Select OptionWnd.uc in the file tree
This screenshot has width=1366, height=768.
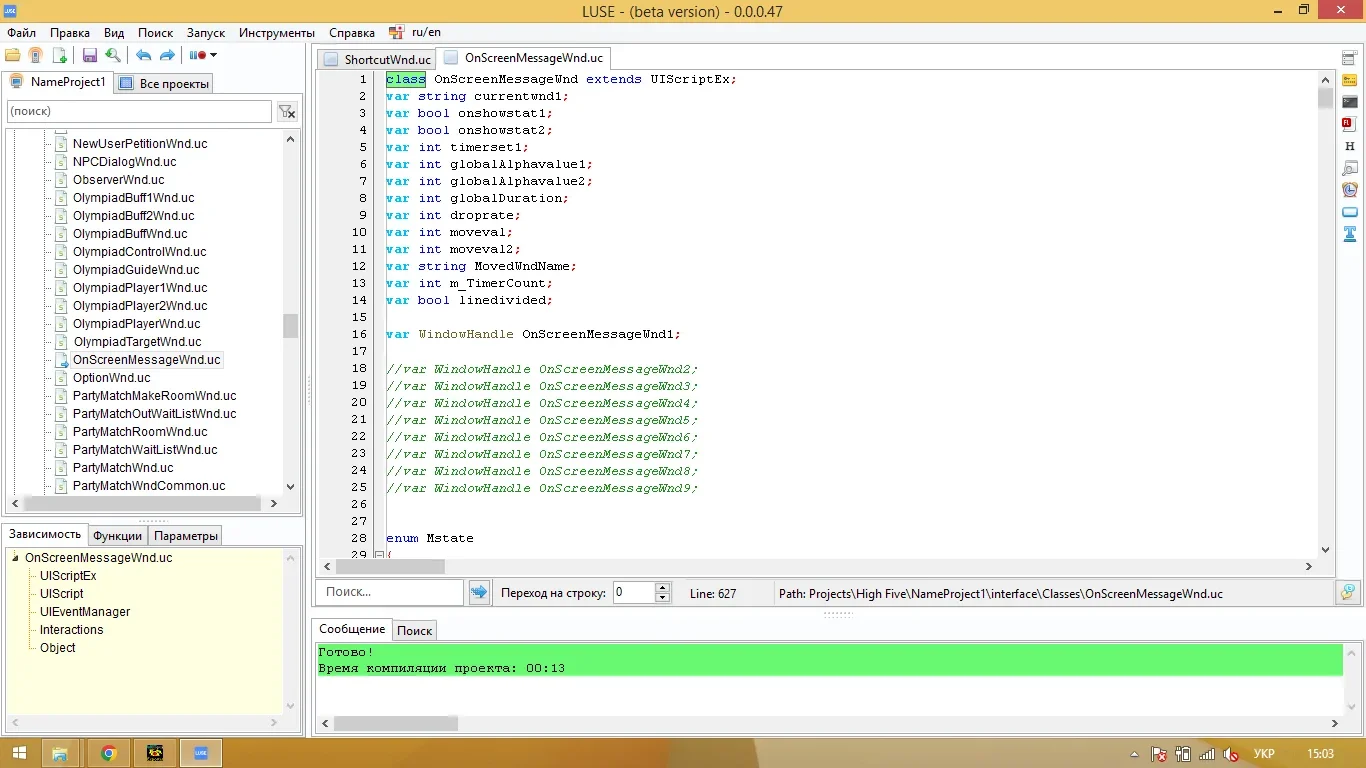point(111,378)
